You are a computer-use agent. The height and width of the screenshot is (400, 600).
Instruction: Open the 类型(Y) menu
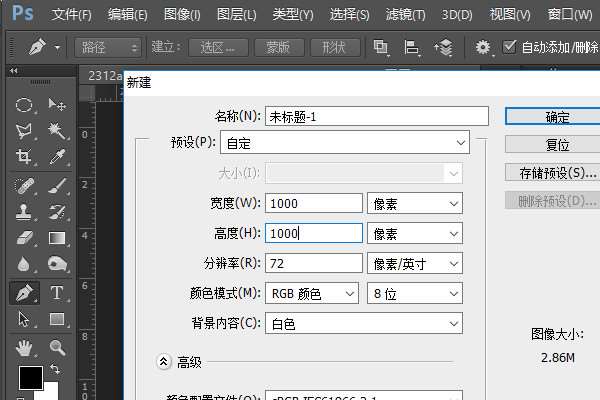(293, 15)
